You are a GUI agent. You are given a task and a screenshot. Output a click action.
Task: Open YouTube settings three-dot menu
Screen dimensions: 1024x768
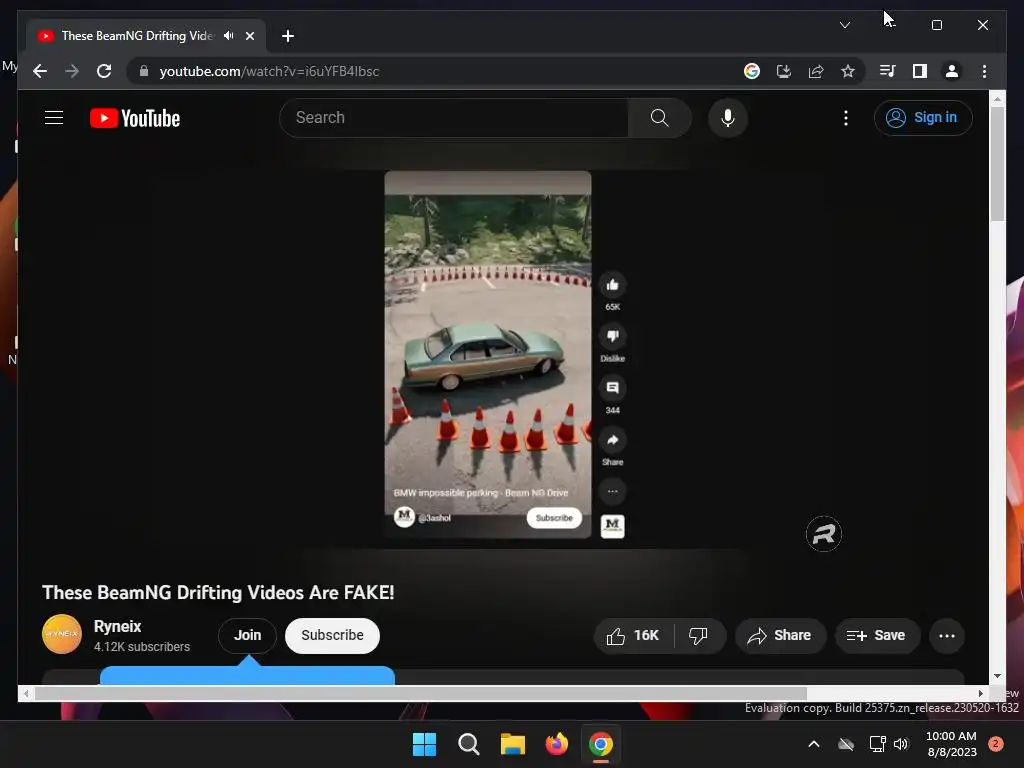point(846,118)
